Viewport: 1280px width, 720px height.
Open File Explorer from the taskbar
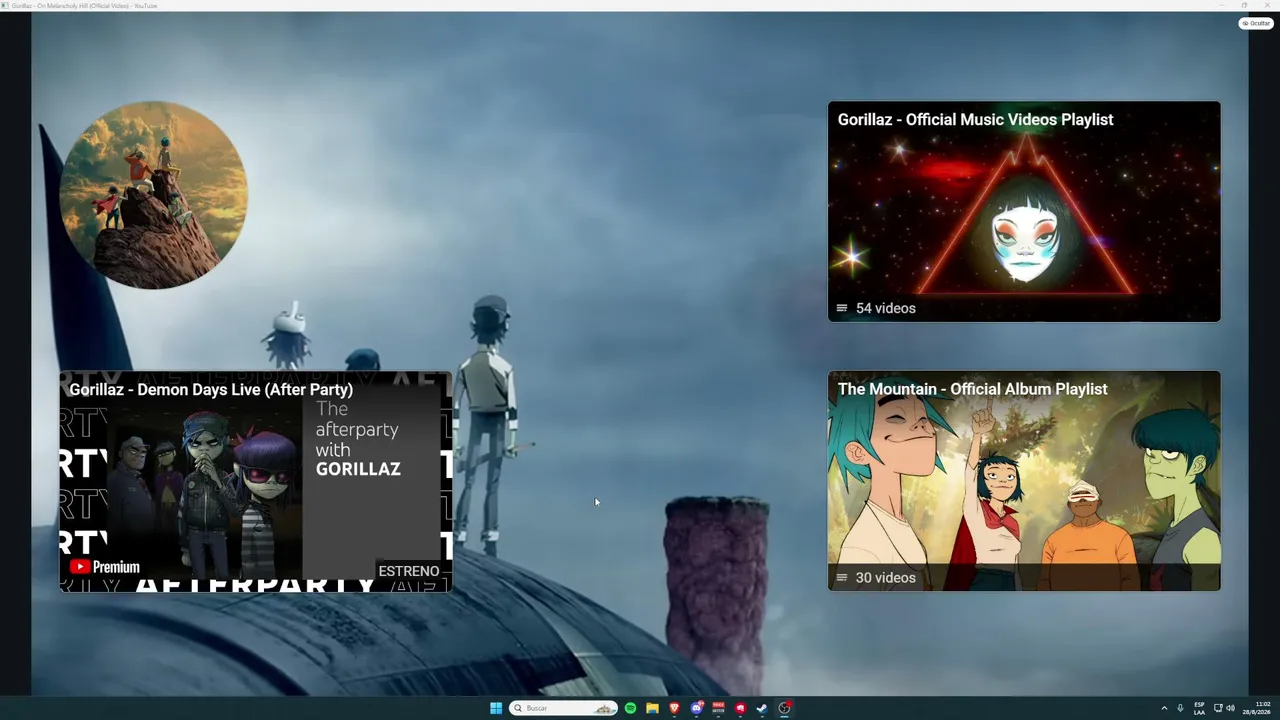652,708
